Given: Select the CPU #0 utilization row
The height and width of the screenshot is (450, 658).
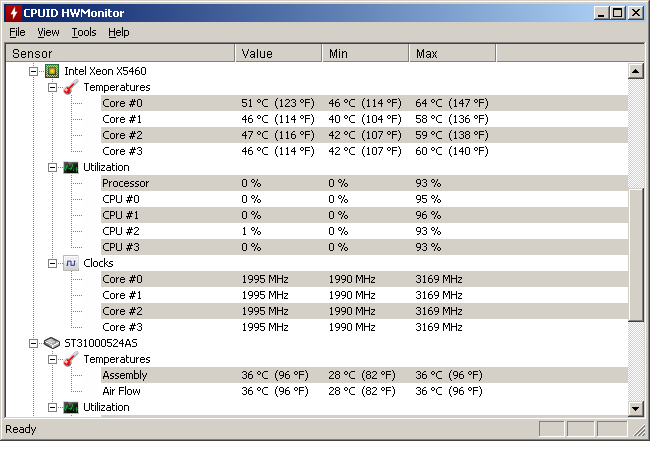Looking at the screenshot, I should point(364,199).
